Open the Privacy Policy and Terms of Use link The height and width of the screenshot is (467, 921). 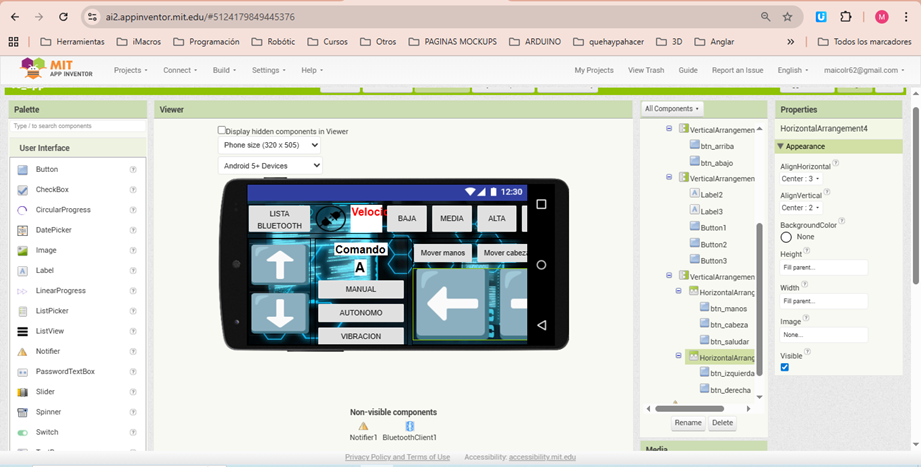pos(397,457)
